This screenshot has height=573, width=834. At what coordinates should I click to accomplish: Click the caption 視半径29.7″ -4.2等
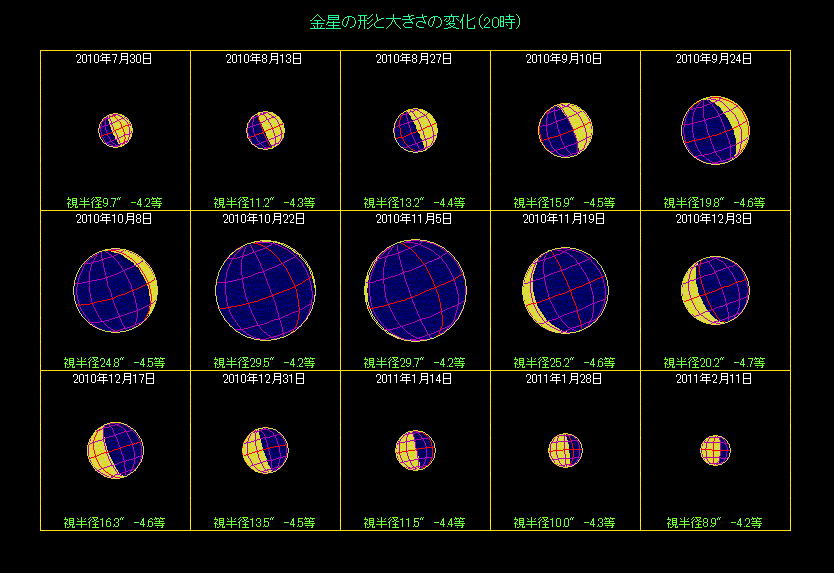pyautogui.click(x=414, y=362)
